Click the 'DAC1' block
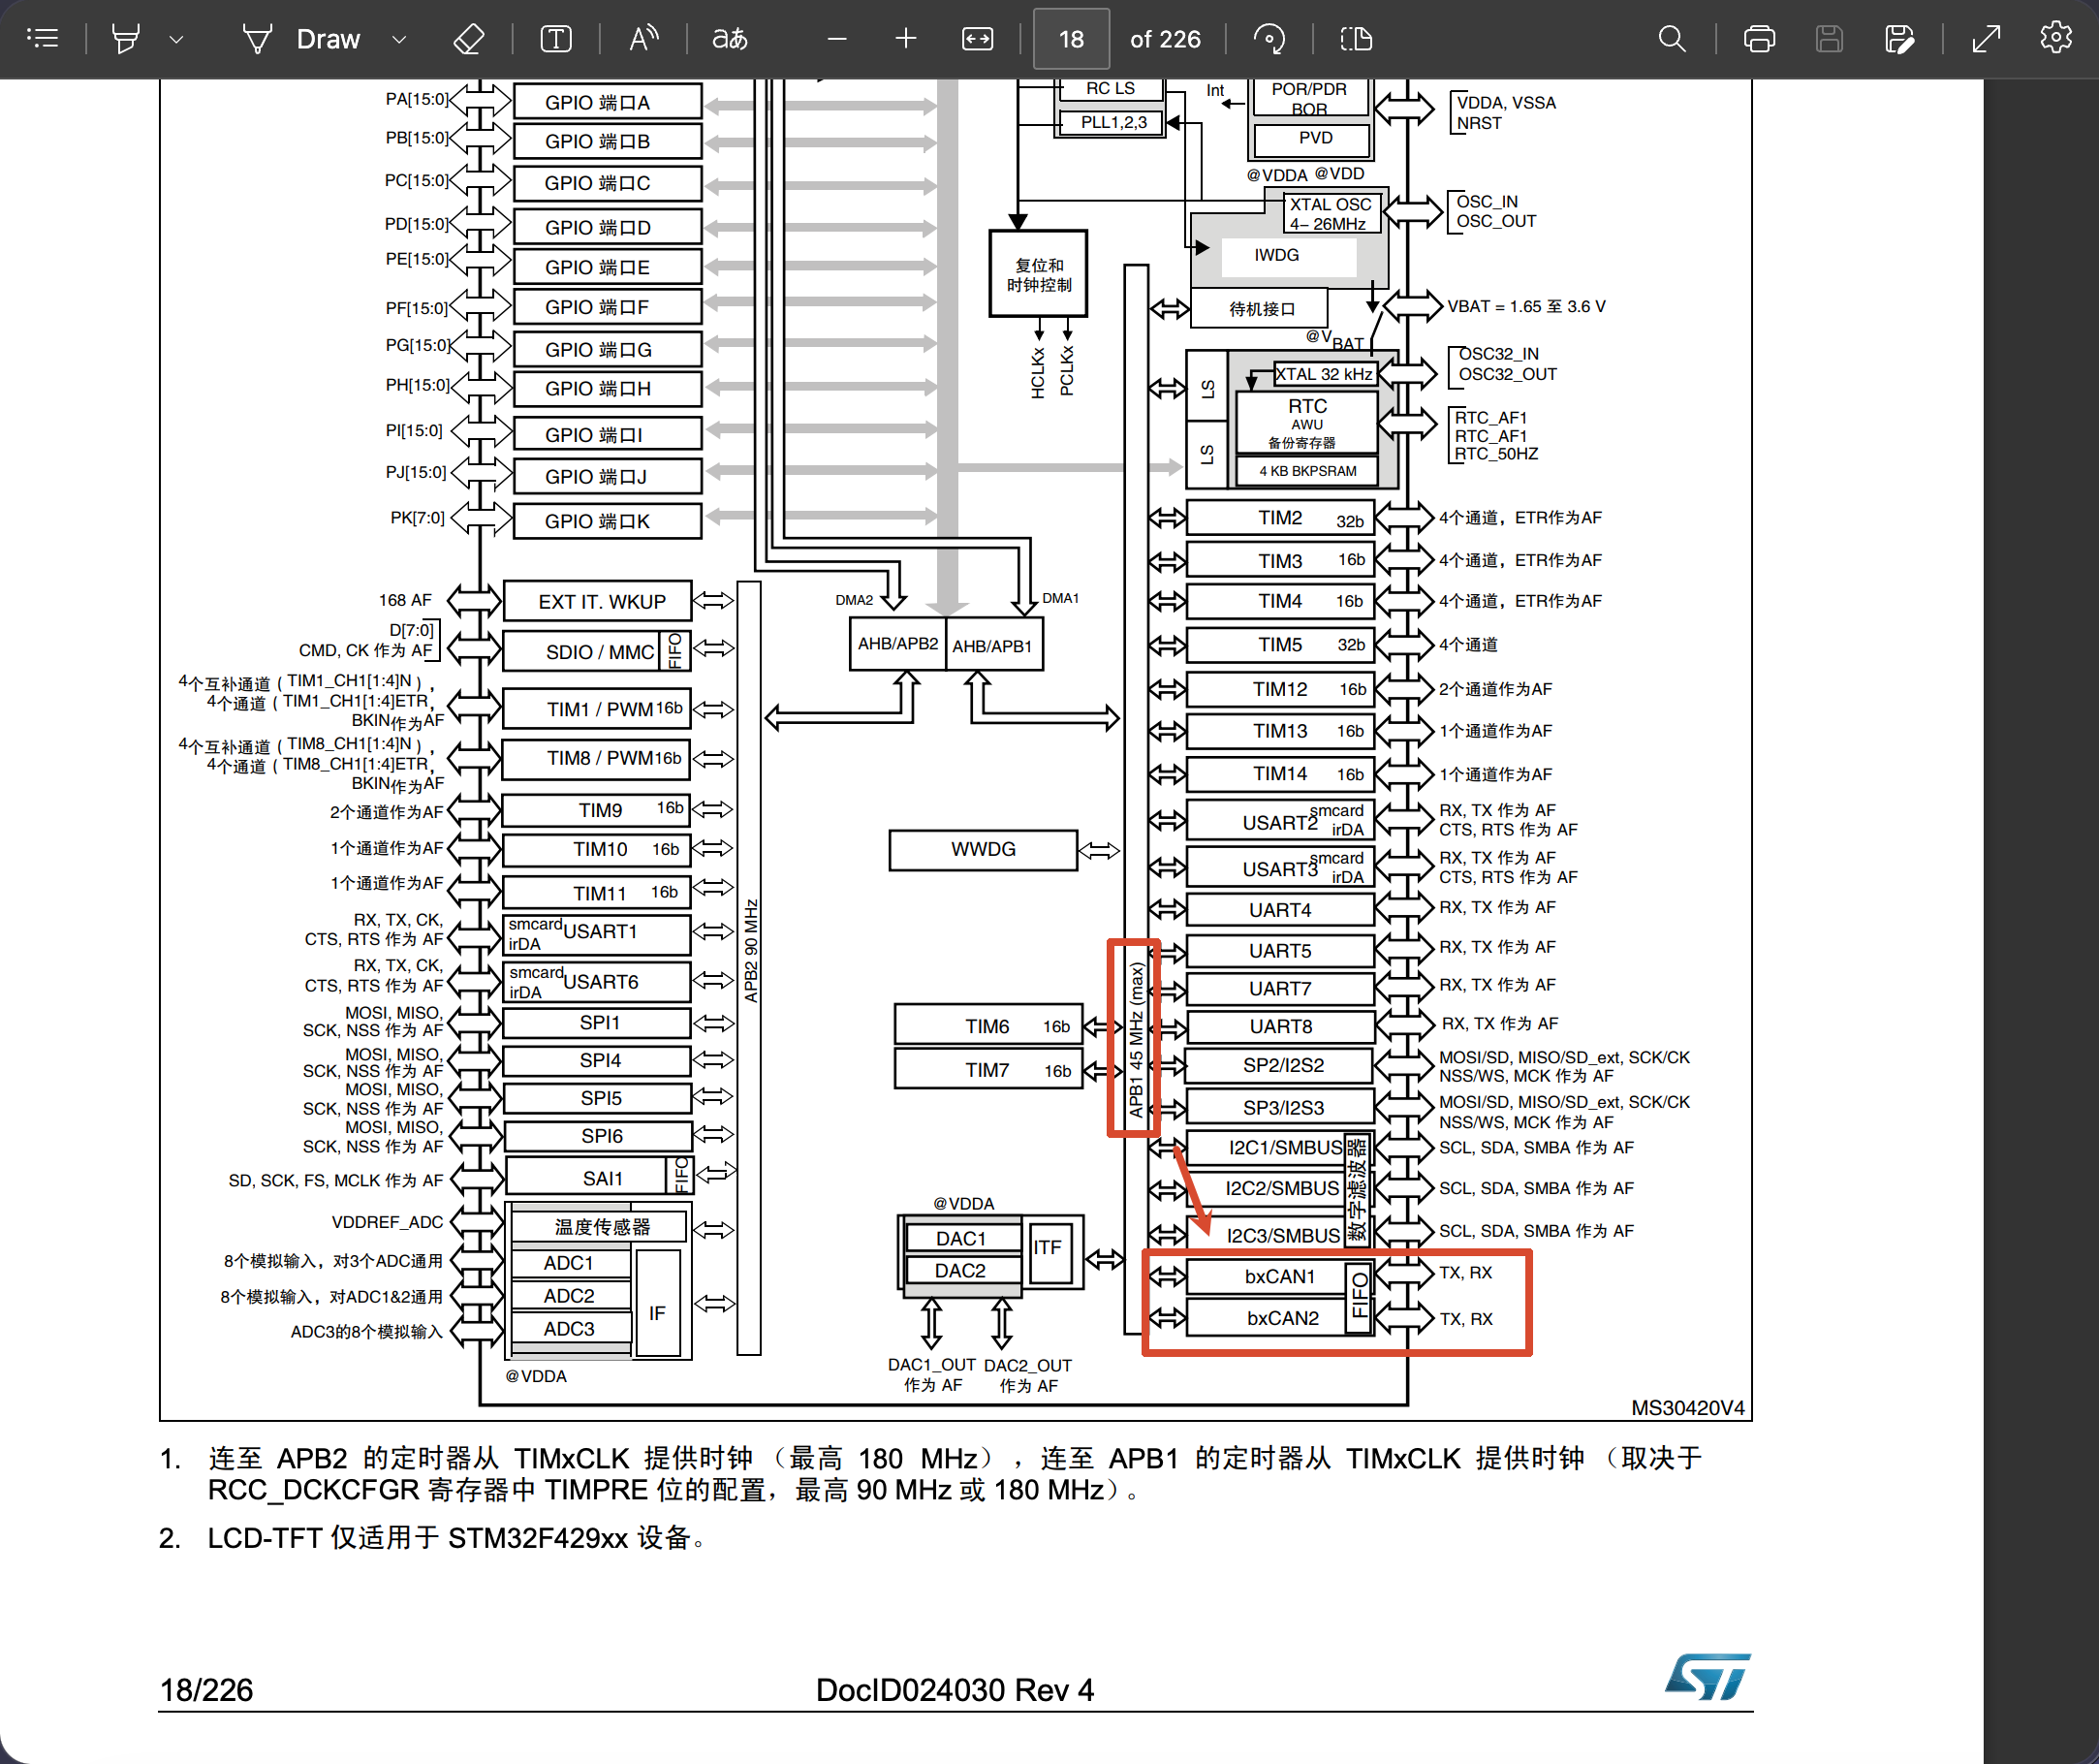 [x=962, y=1239]
